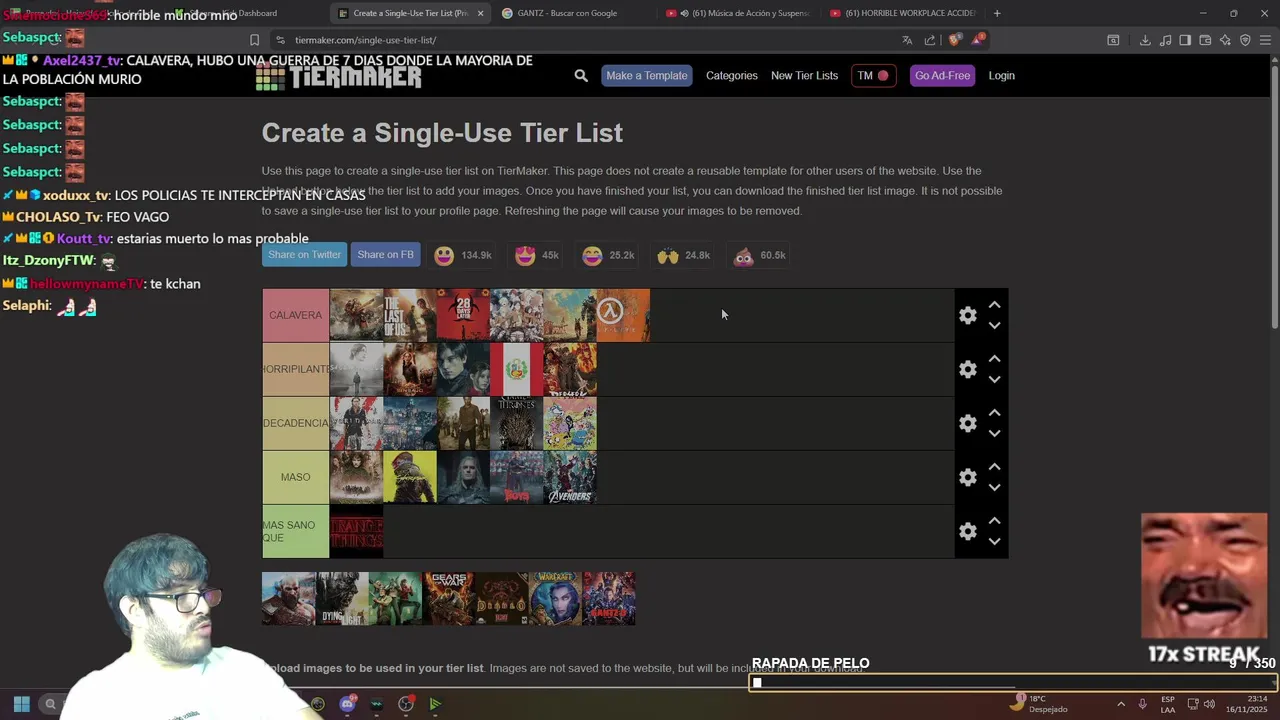Screen dimensions: 1280x720
Task: Open Categories in TierMaker navigation
Action: (x=732, y=76)
